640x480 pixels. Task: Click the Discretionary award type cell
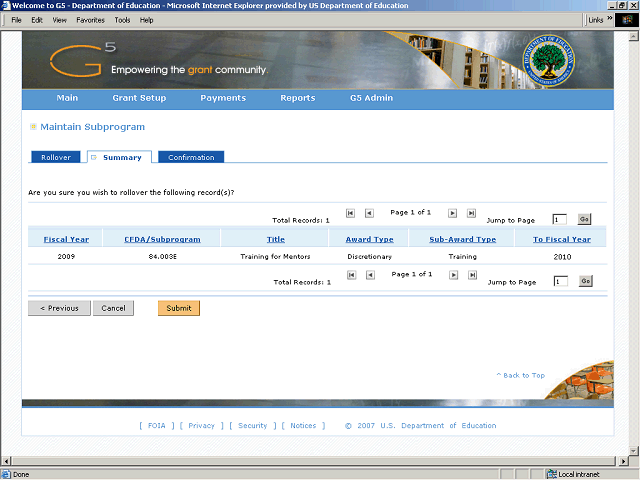tap(370, 257)
